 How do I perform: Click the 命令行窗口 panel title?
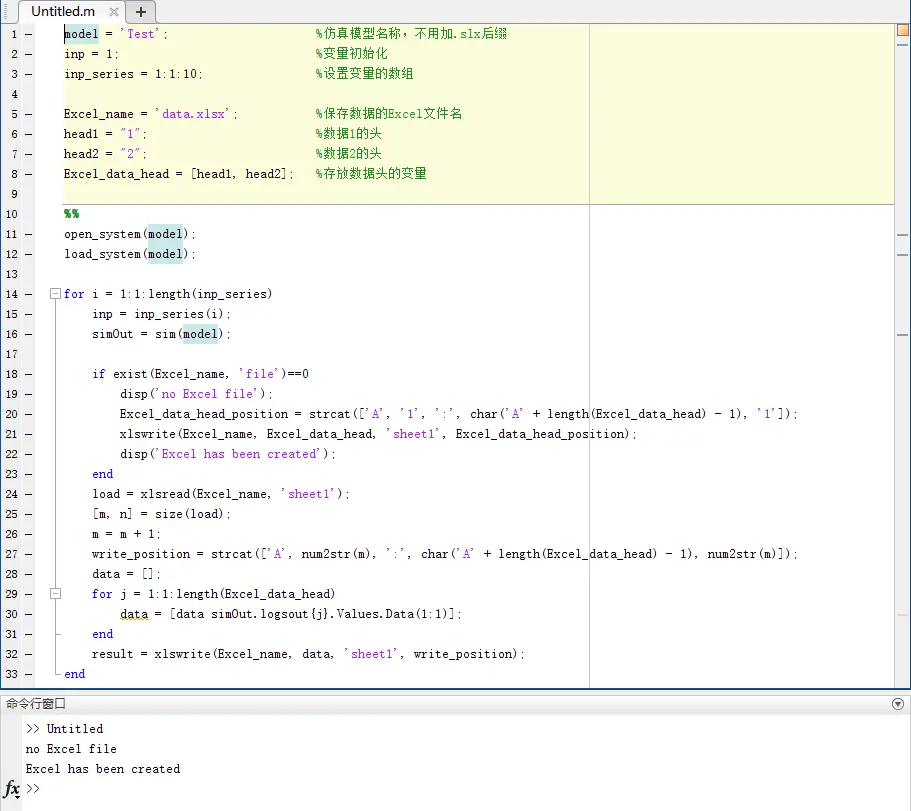(35, 704)
